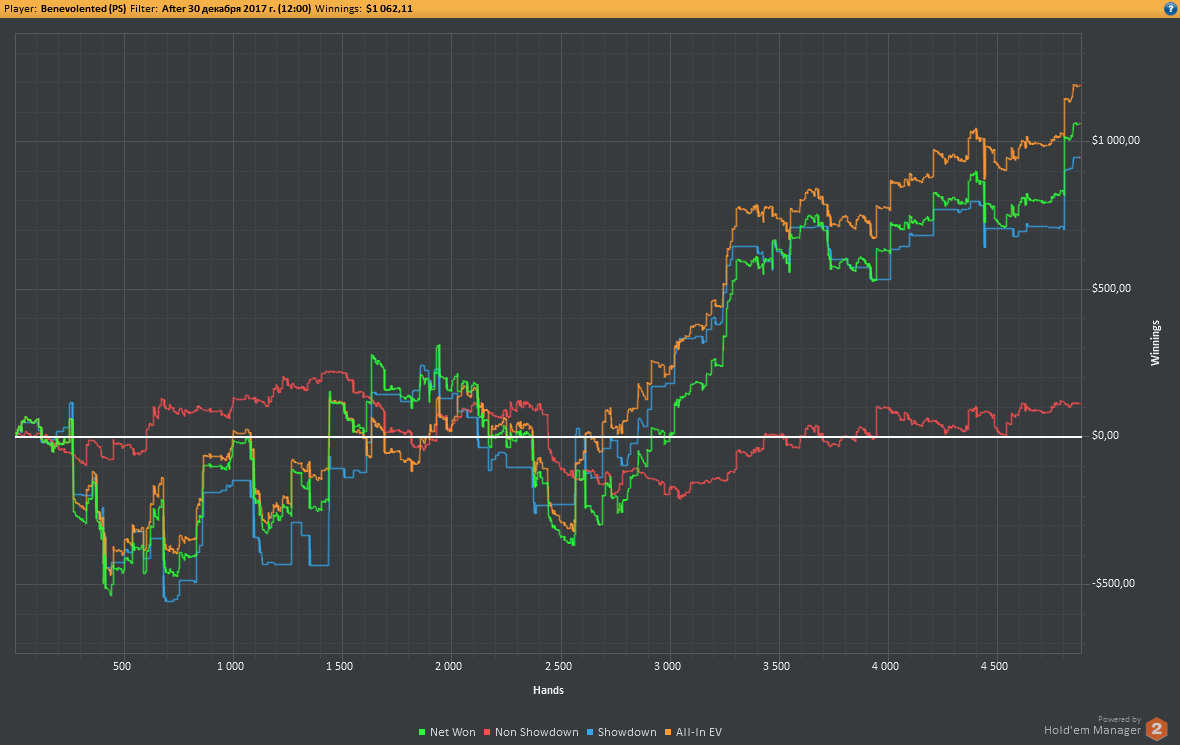Toggle the All-In EV legend label
Viewport: 1180px width, 745px height.
click(699, 732)
